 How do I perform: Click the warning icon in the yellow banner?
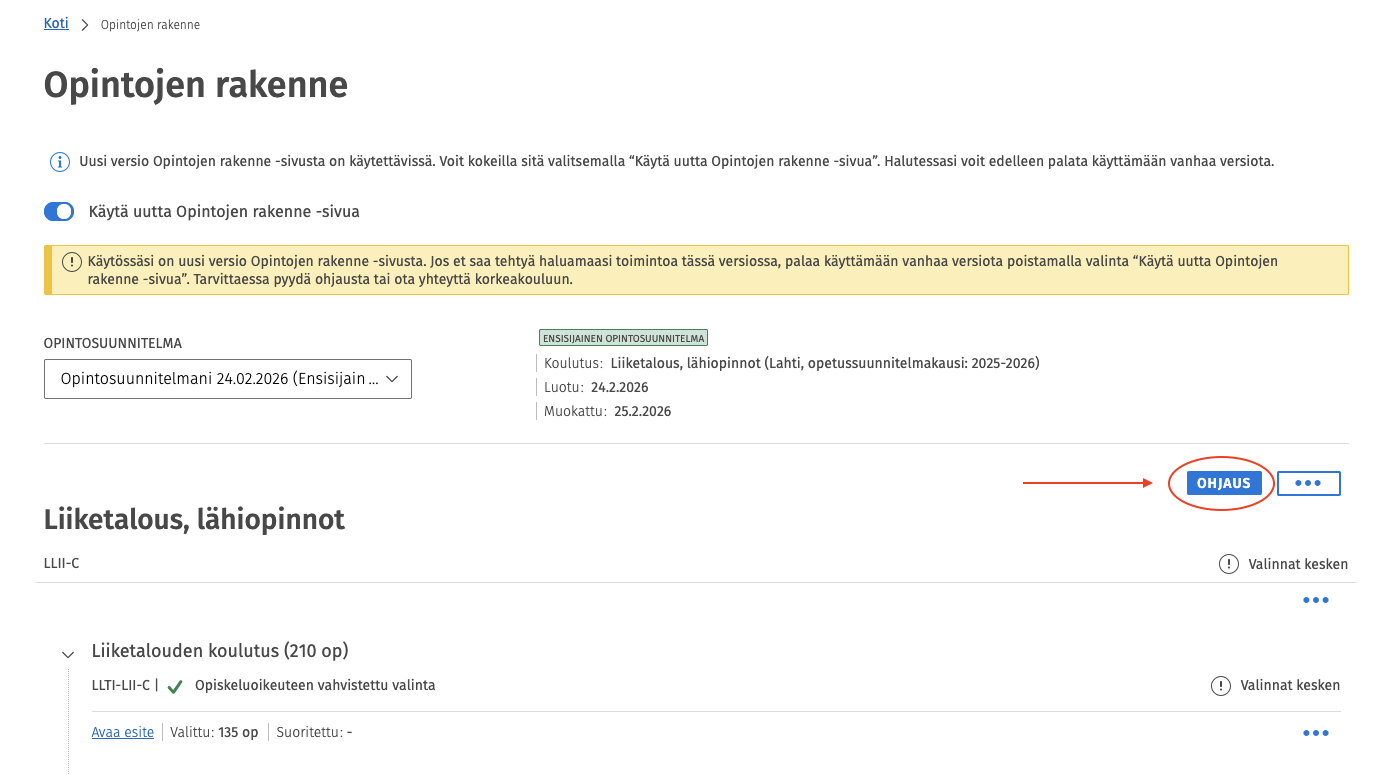pyautogui.click(x=71, y=262)
